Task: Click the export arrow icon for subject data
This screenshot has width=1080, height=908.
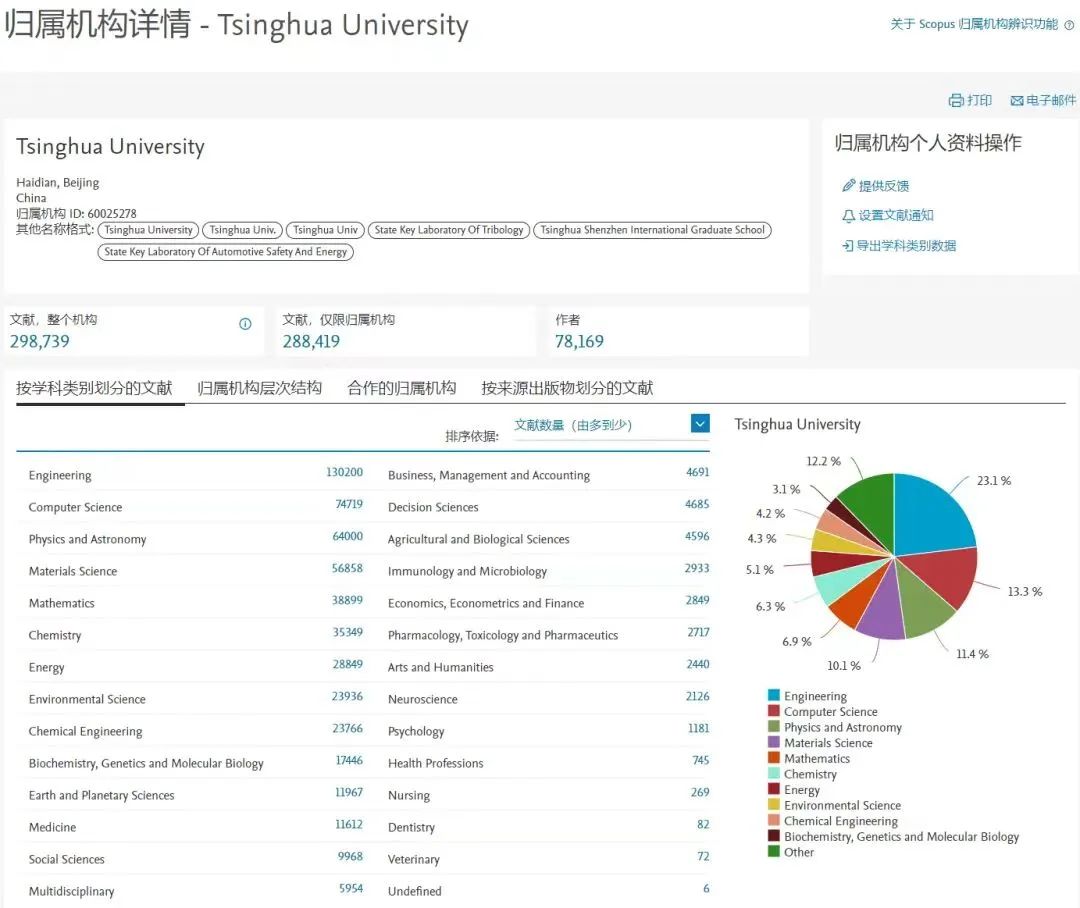Action: (x=848, y=246)
